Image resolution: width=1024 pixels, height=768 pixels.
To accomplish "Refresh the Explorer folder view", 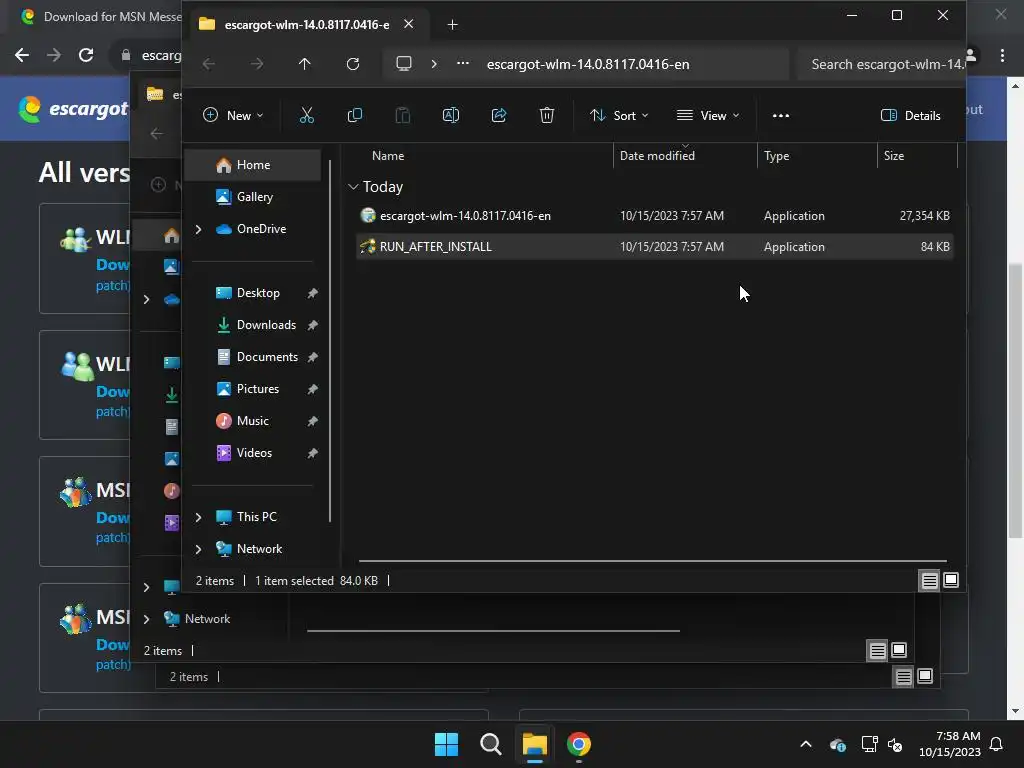I will pos(353,64).
